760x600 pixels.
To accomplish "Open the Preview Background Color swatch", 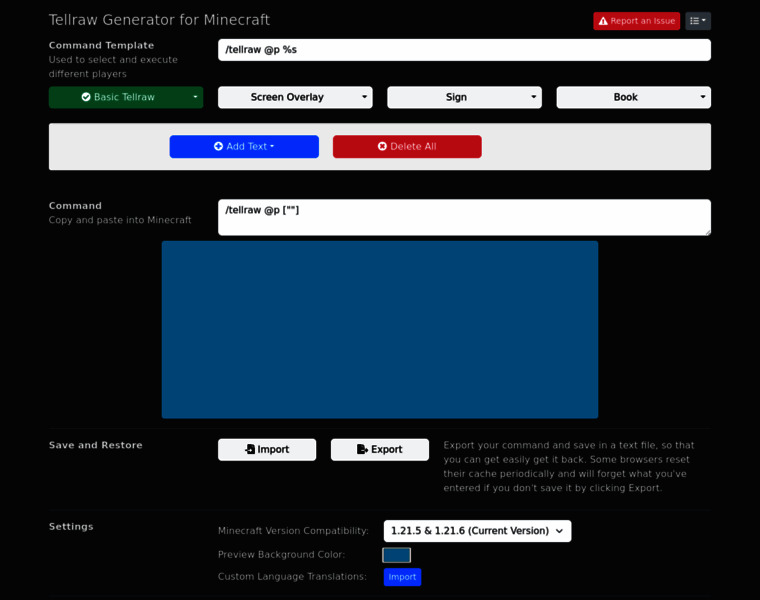I will (396, 555).
